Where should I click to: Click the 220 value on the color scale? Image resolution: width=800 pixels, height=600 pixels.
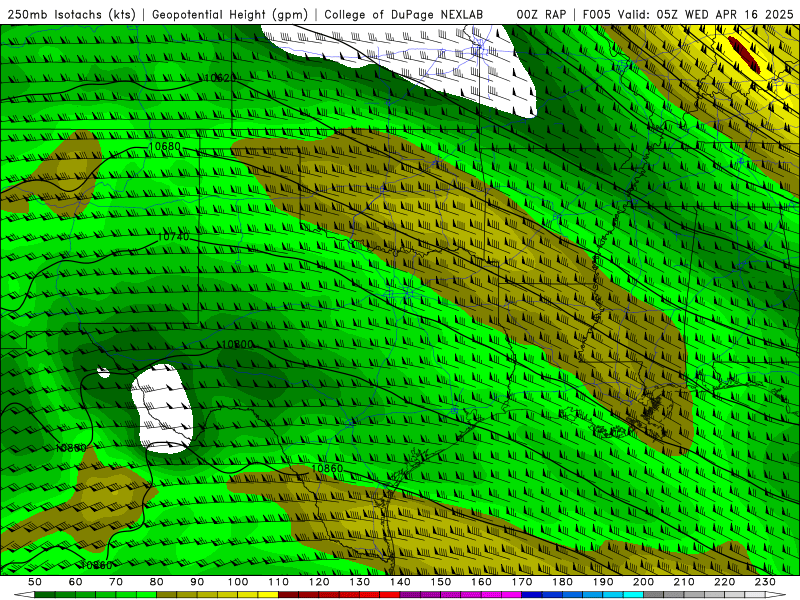tap(724, 582)
